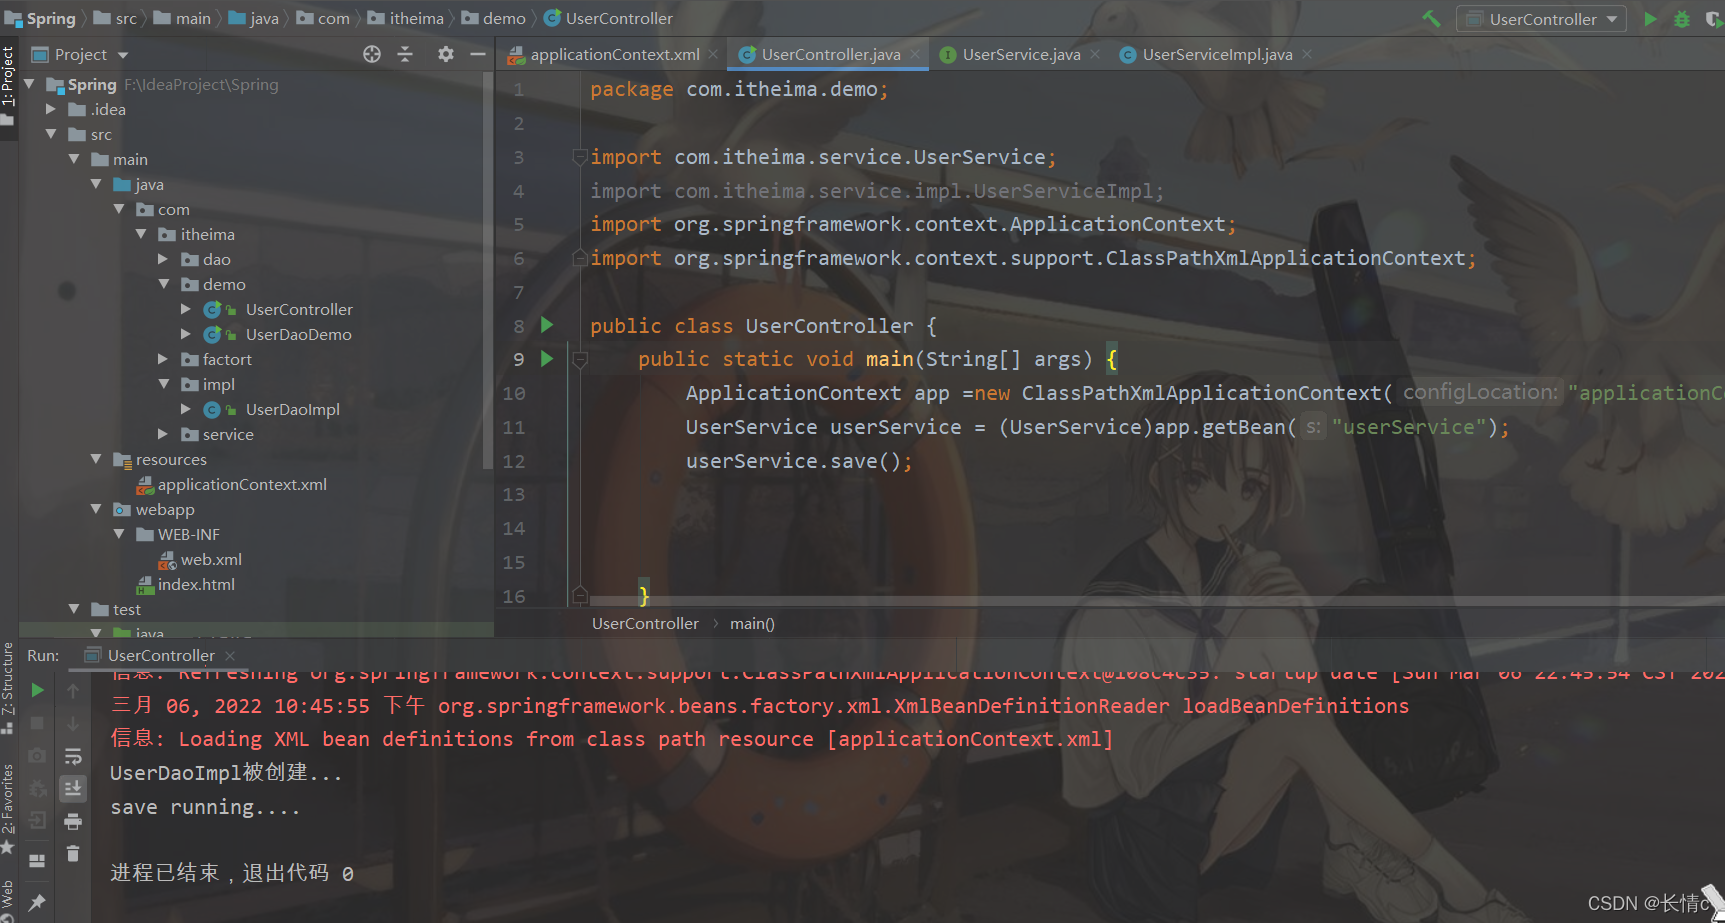Pin the Run tab with the pin icon
This screenshot has height=923, width=1725.
point(37,903)
